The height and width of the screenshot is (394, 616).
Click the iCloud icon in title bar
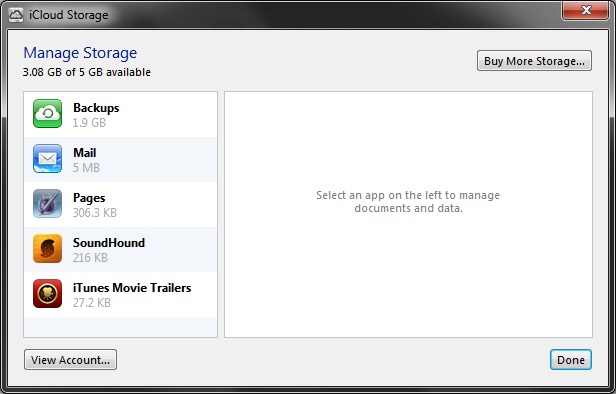(x=16, y=15)
